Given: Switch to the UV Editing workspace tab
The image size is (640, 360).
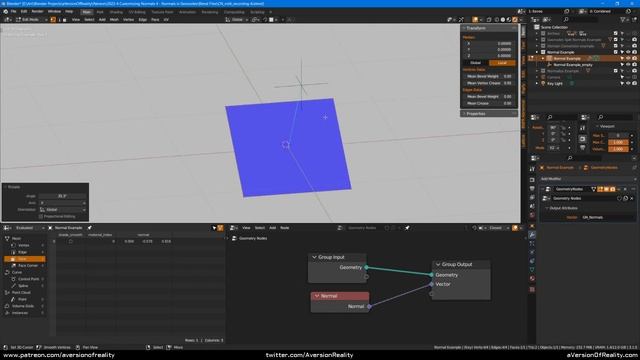Looking at the screenshot, I should (x=137, y=12).
